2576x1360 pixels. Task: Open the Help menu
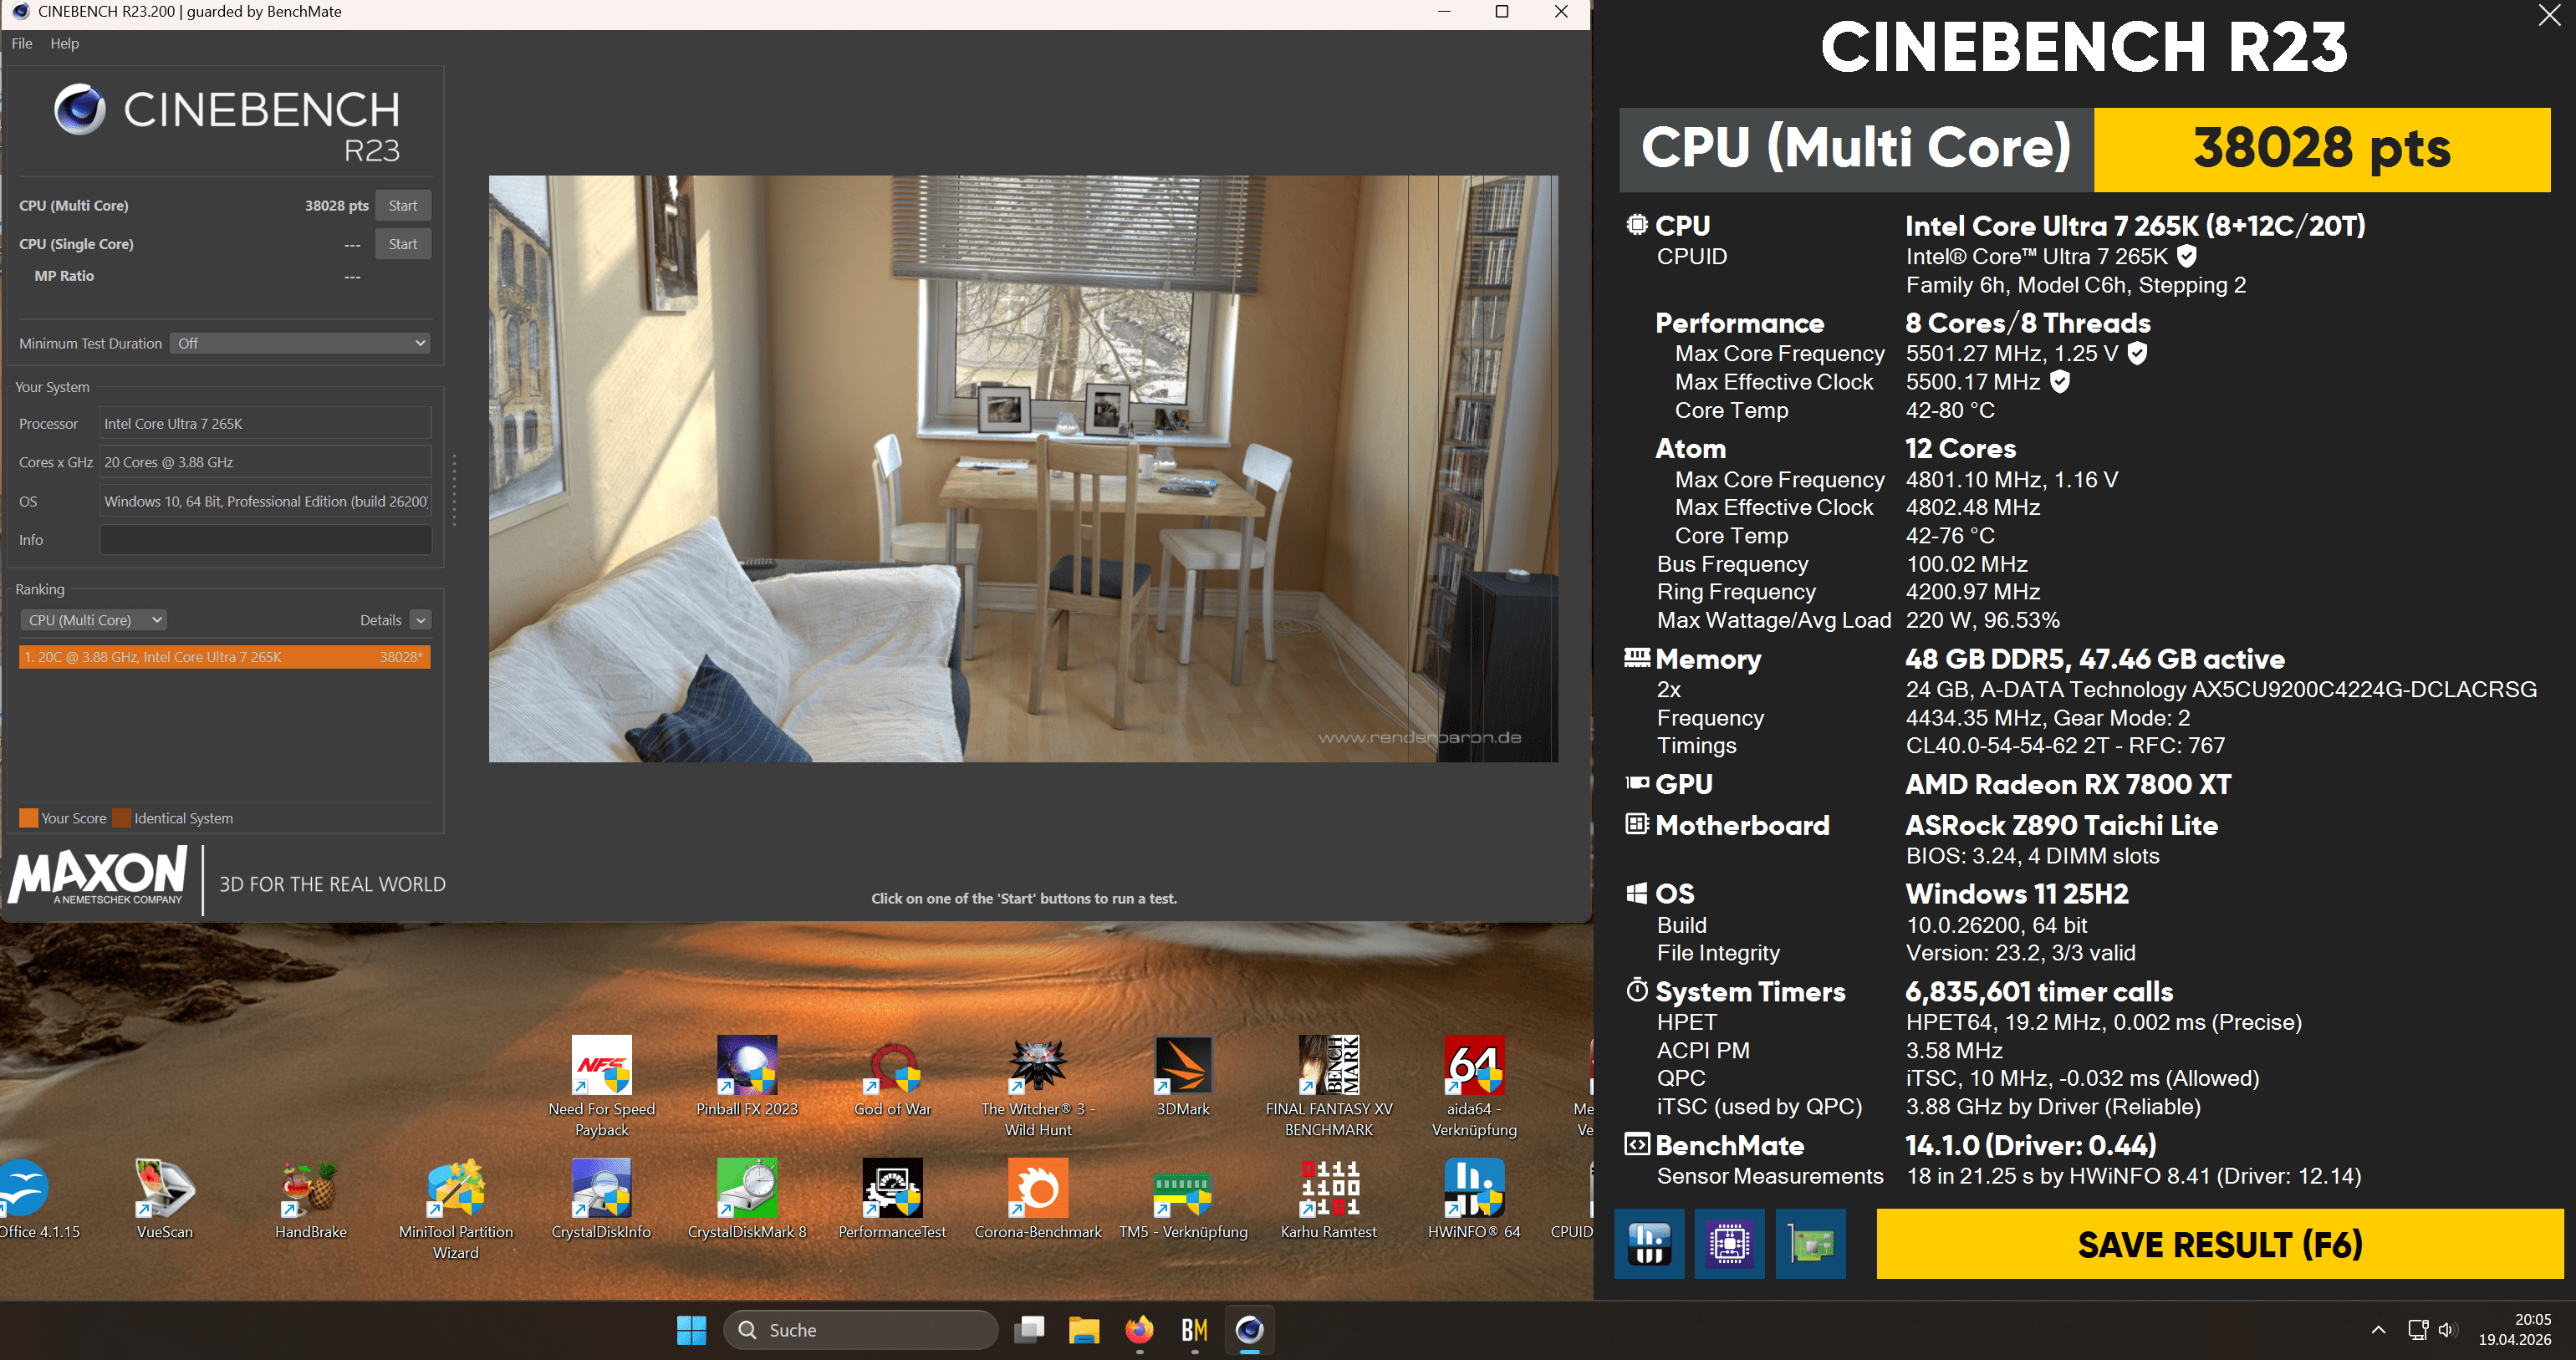(x=64, y=43)
